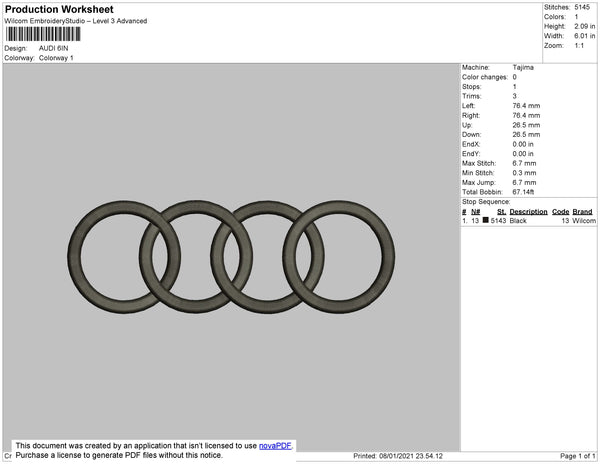Click the Min Stitch value 0.3 mm

[524, 173]
